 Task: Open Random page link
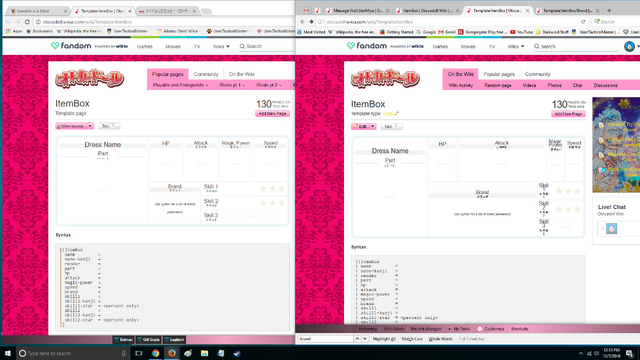tap(498, 85)
